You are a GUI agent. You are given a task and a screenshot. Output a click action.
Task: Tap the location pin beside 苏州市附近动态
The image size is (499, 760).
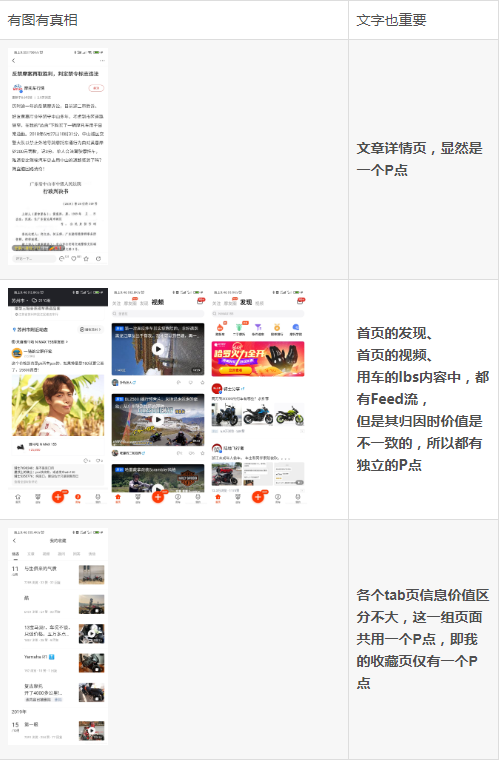click(14, 330)
